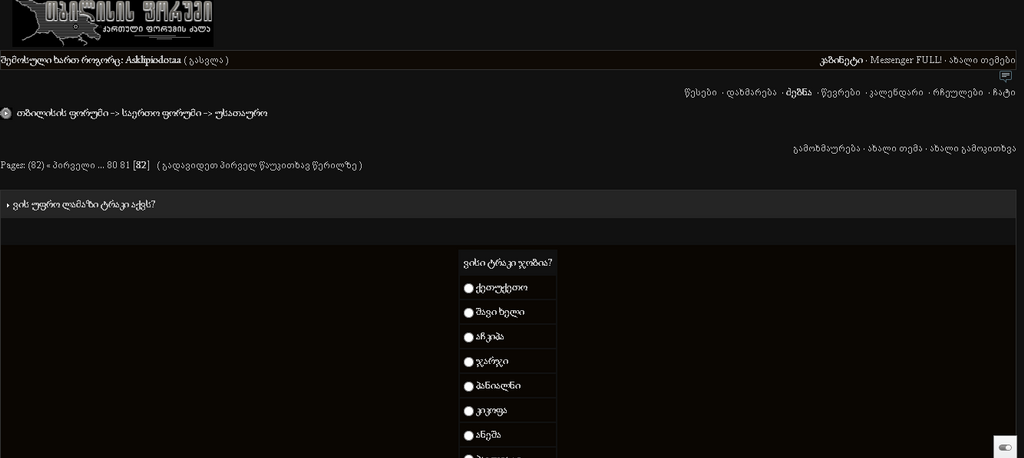The height and width of the screenshot is (458, 1024).
Task: Toggle the switch widget at the bottom-right corner
Action: click(x=1005, y=448)
